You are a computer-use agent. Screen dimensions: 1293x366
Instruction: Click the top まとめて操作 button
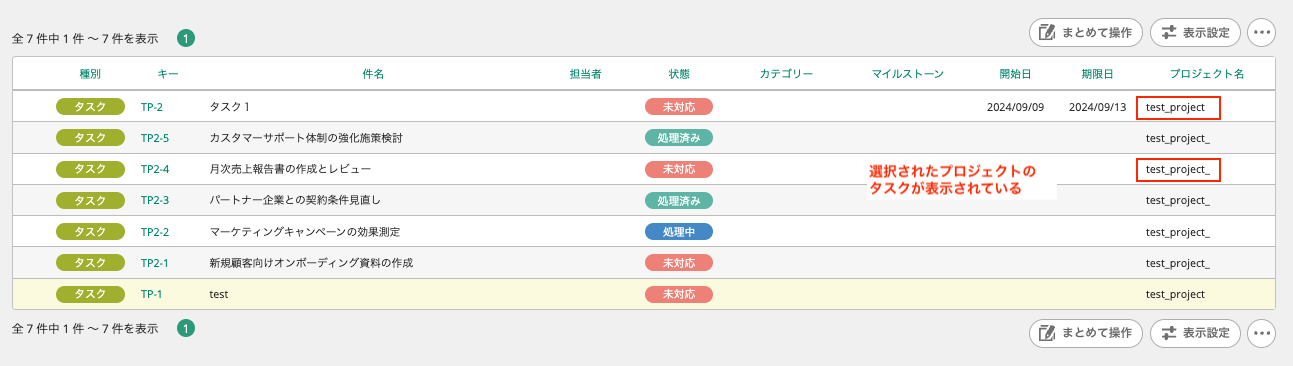[1086, 32]
